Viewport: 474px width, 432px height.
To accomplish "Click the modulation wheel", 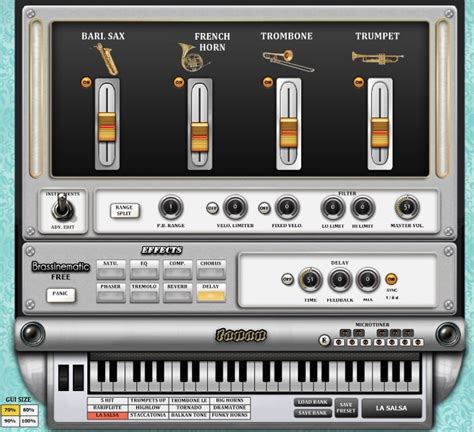I will pyautogui.click(x=78, y=377).
